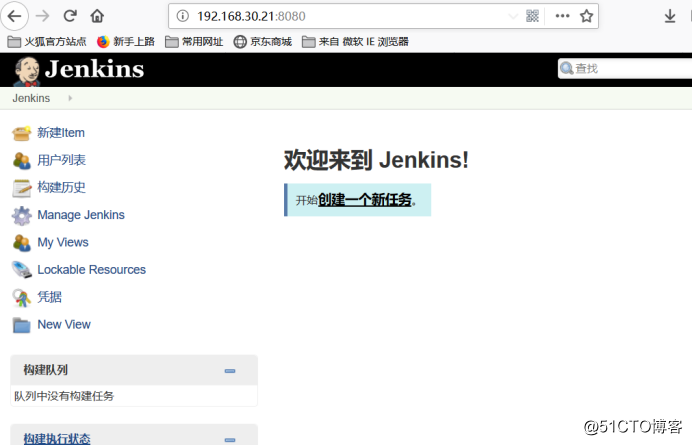692x445 pixels.
Task: Click the QR code icon in address bar
Action: [532, 16]
